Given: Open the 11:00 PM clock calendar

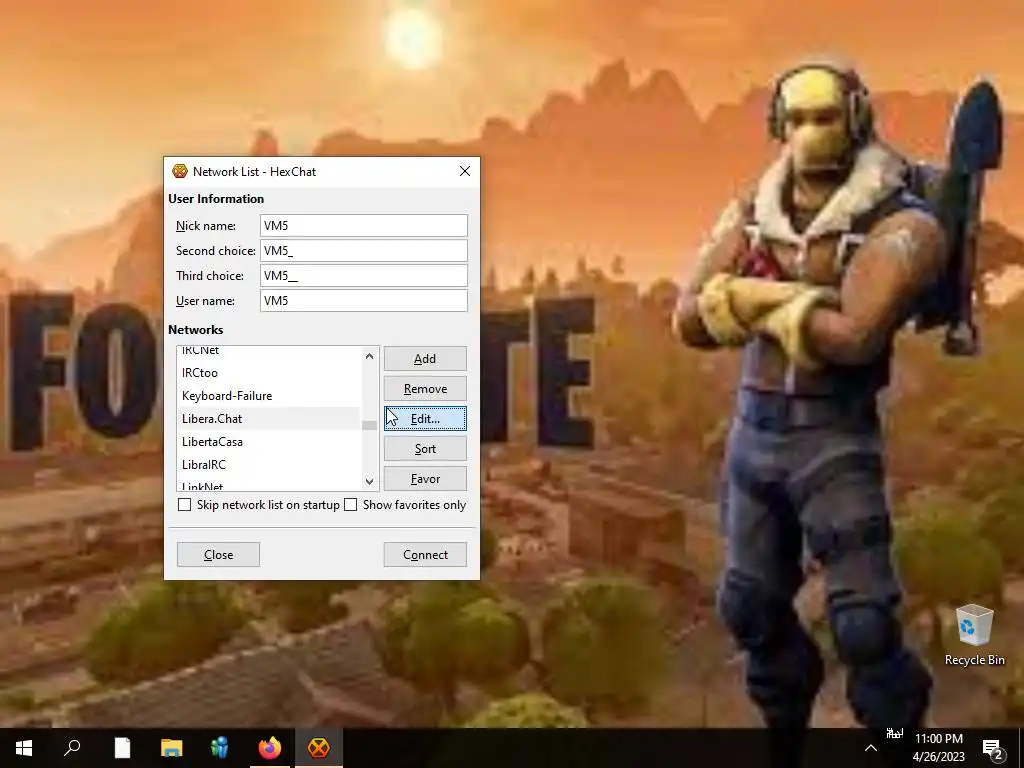Looking at the screenshot, I should click(x=938, y=748).
